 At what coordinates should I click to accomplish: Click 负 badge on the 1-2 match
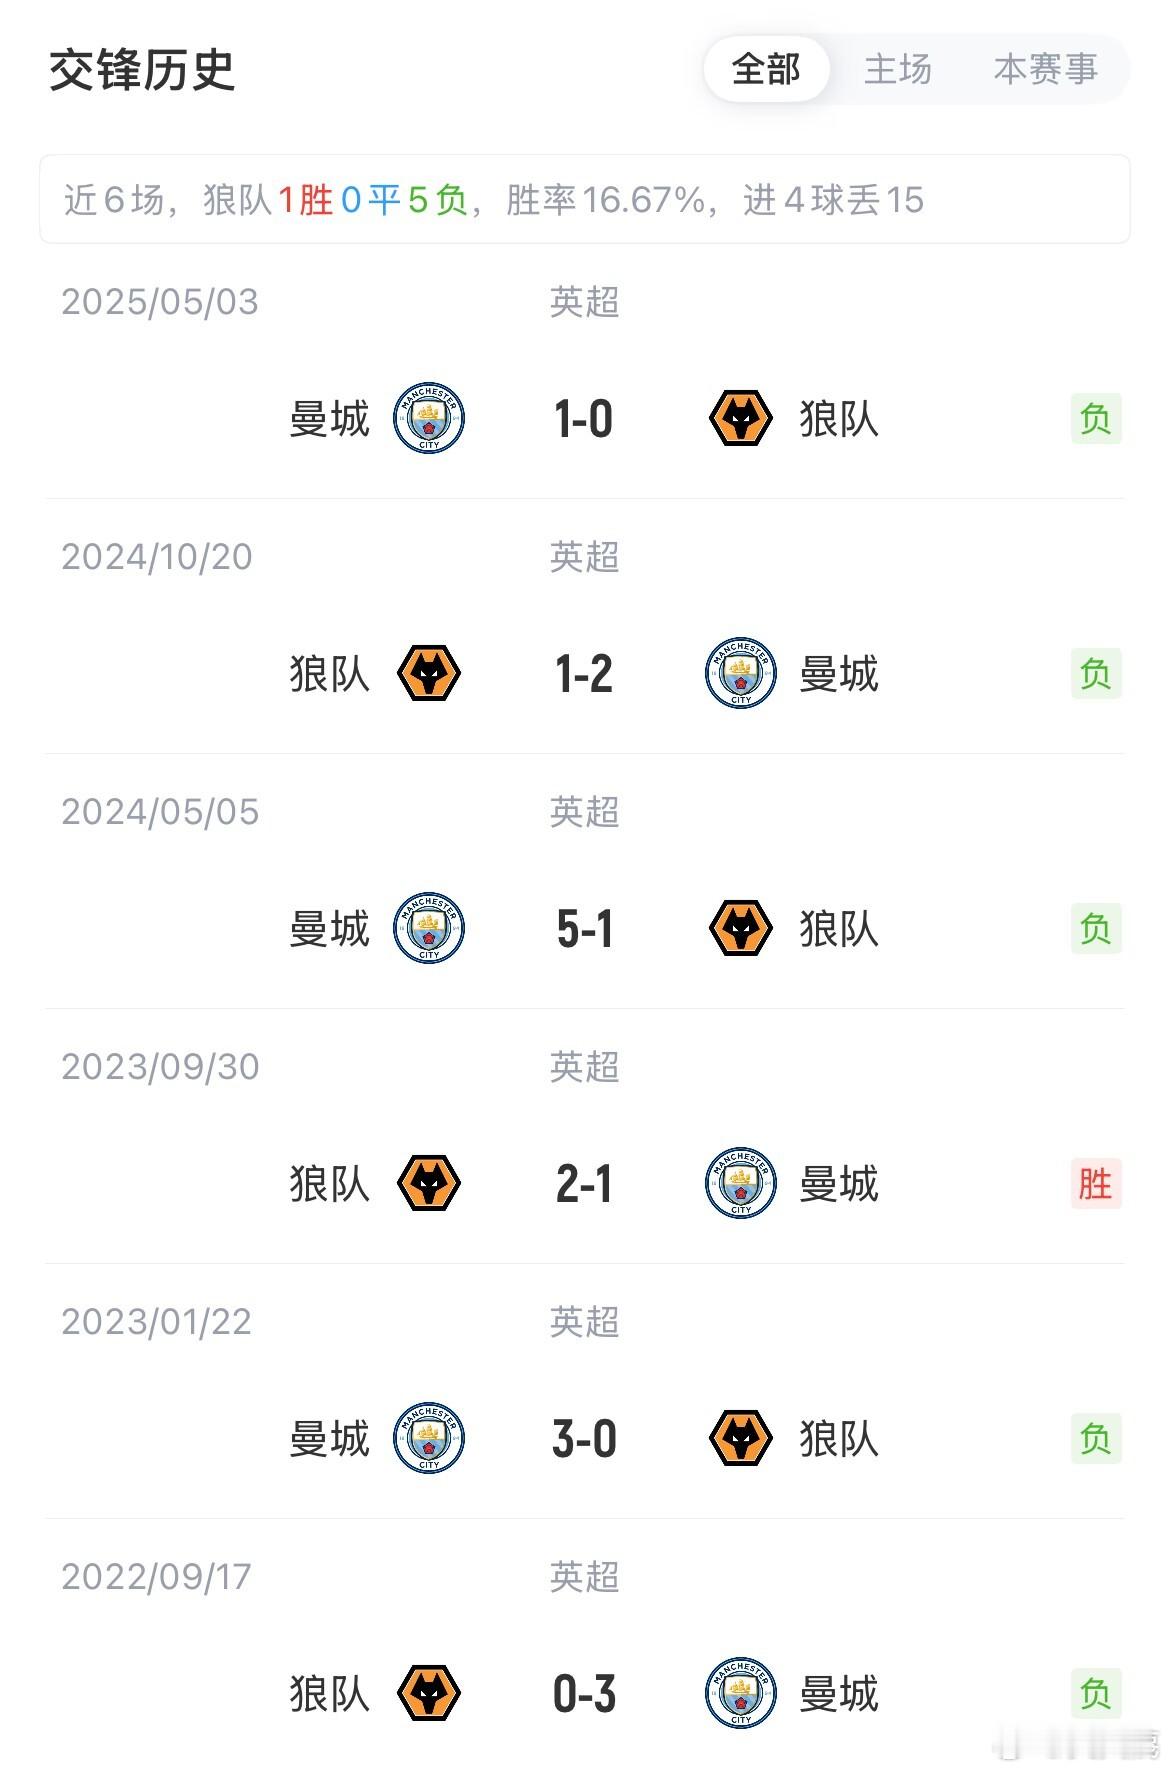1096,674
